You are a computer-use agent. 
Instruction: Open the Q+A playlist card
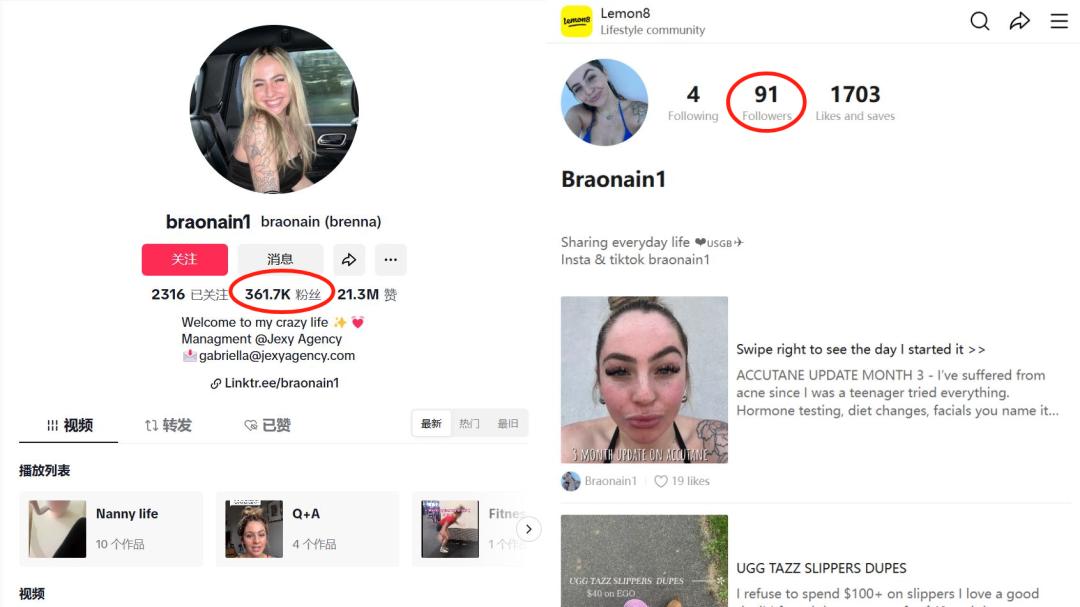tap(307, 529)
